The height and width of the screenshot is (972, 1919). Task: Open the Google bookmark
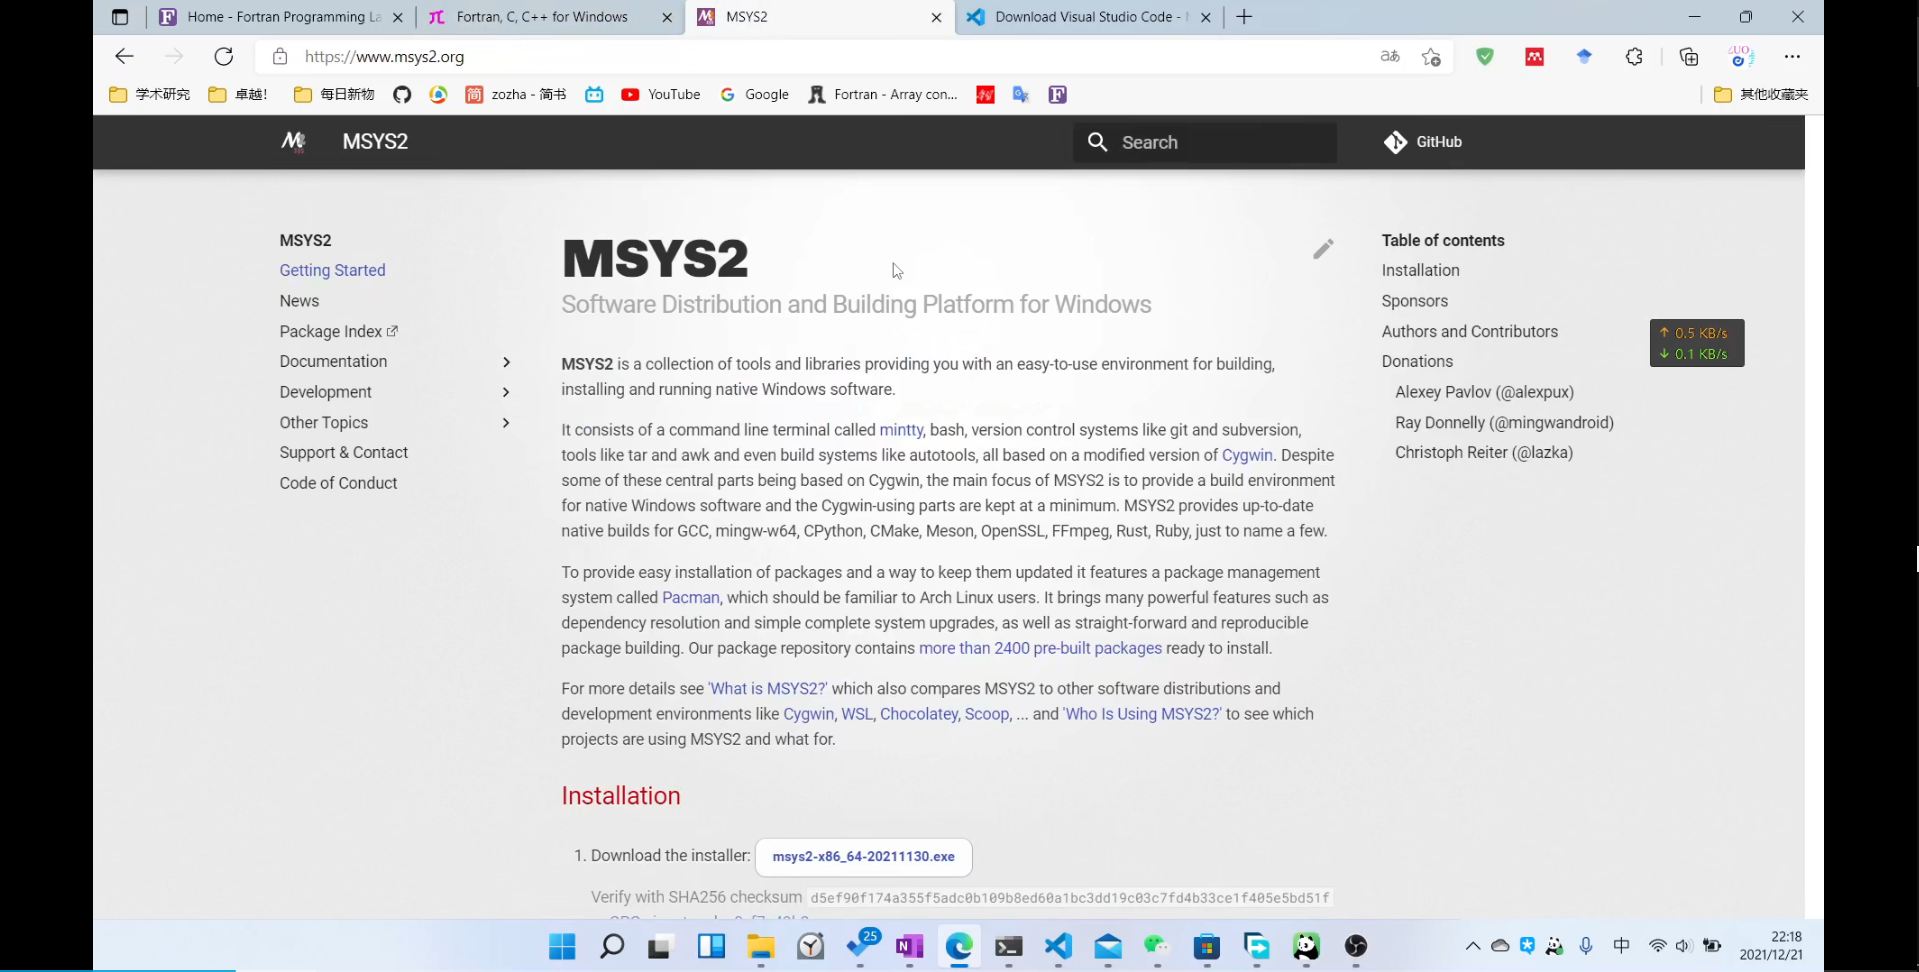pyautogui.click(x=754, y=95)
